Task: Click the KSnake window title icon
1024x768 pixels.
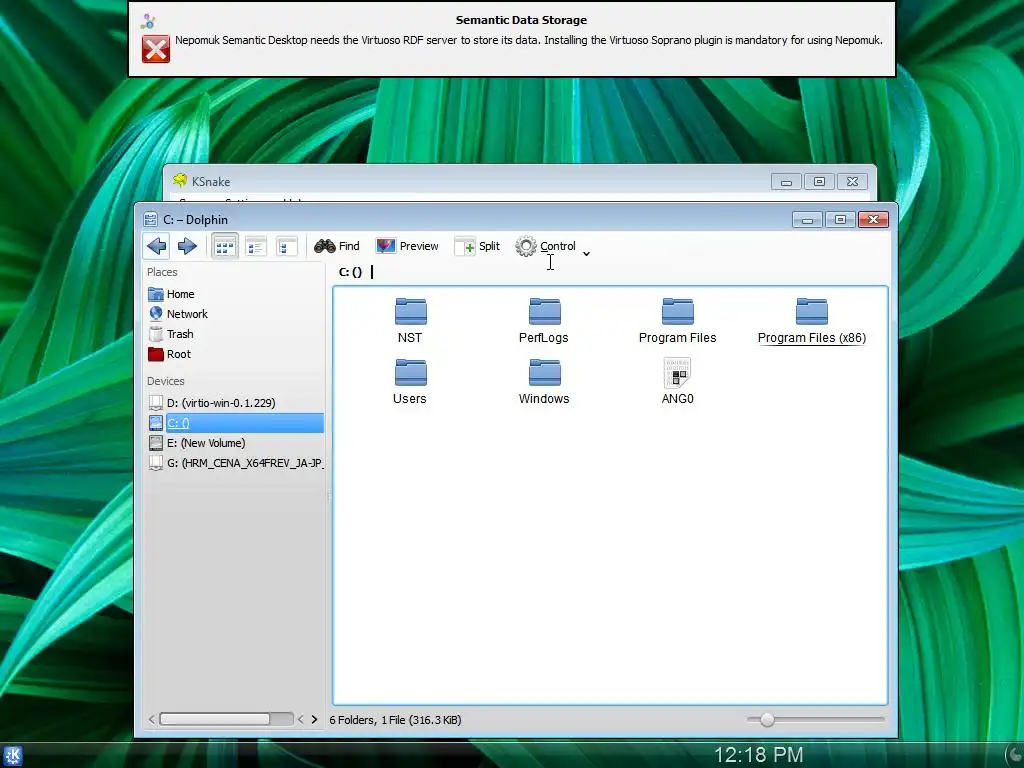Action: (x=180, y=181)
